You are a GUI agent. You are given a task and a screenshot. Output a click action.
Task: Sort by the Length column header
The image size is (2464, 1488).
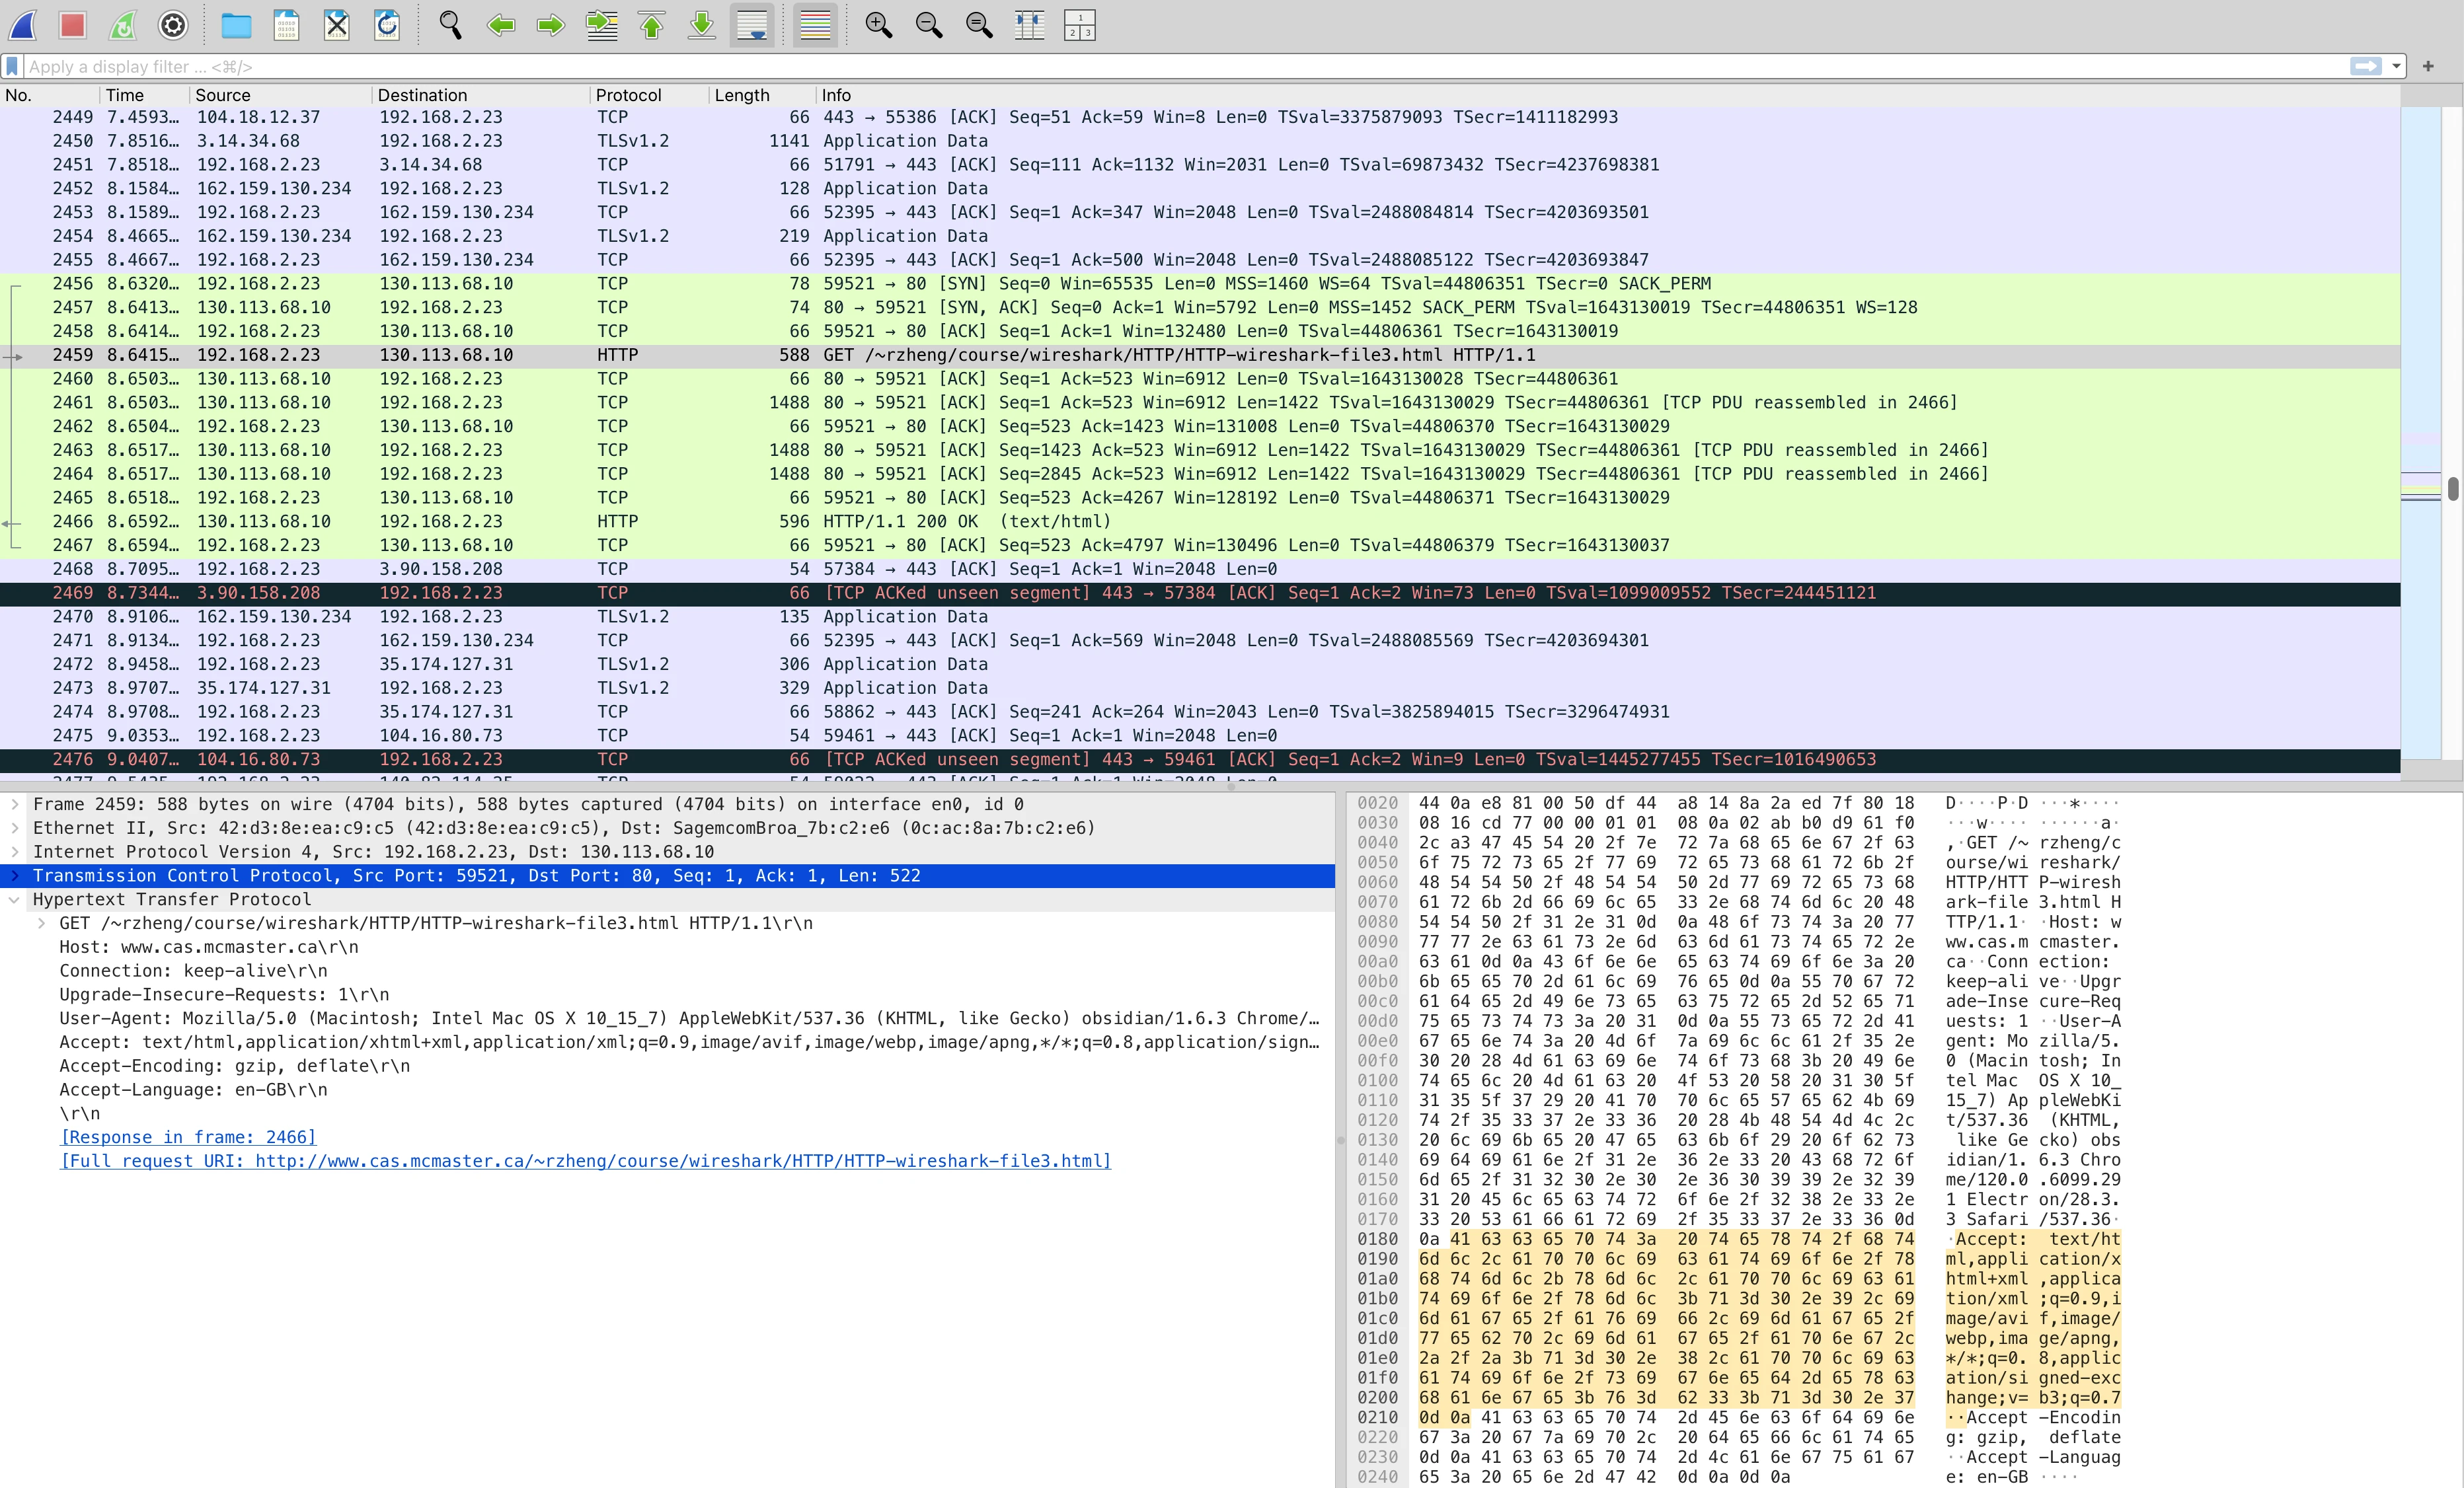point(762,95)
